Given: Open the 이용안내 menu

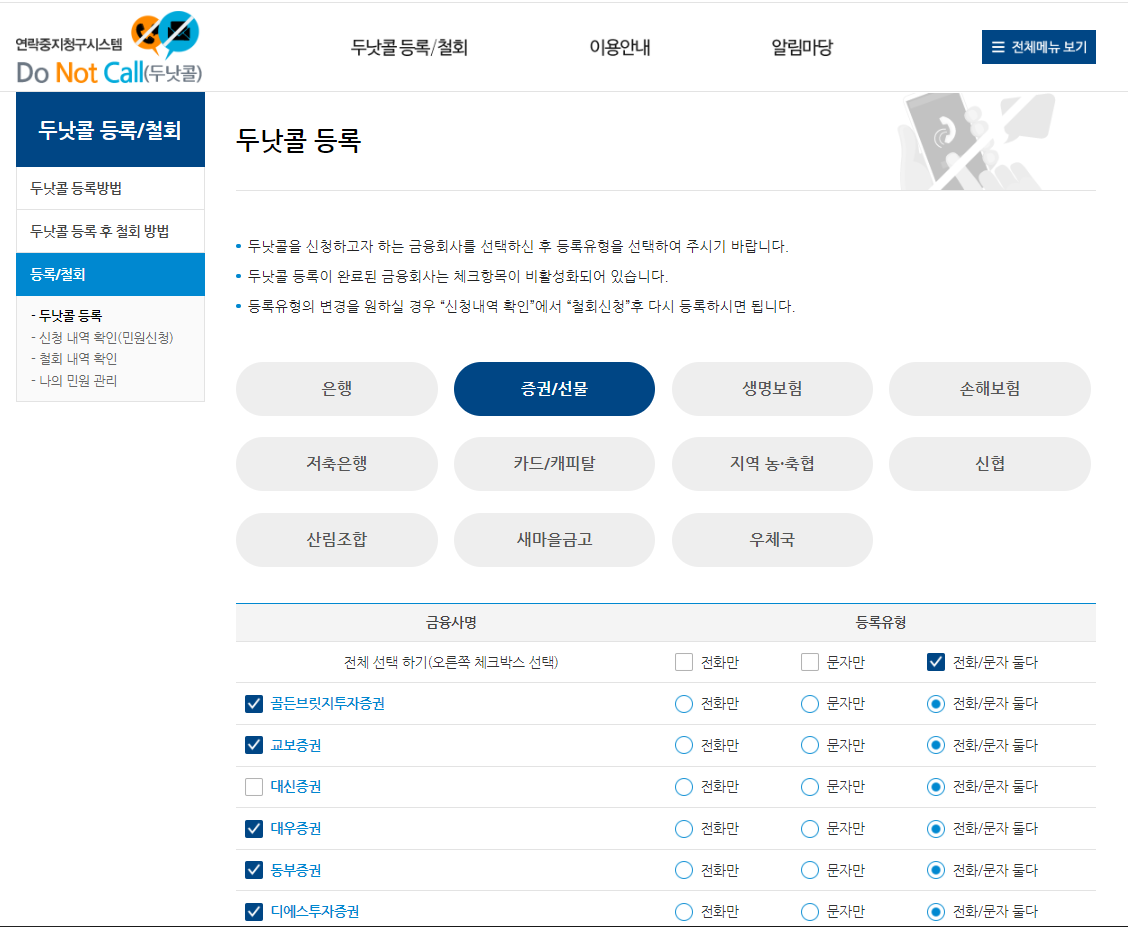Looking at the screenshot, I should tap(617, 46).
